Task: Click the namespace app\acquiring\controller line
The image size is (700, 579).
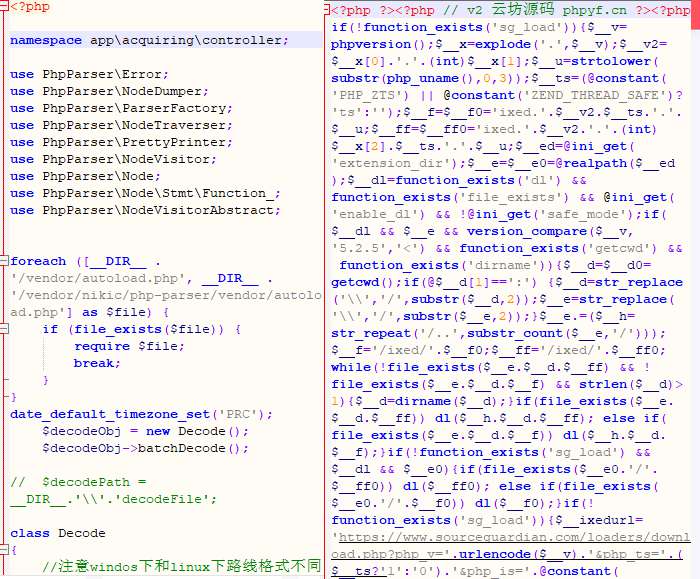Action: tap(149, 40)
